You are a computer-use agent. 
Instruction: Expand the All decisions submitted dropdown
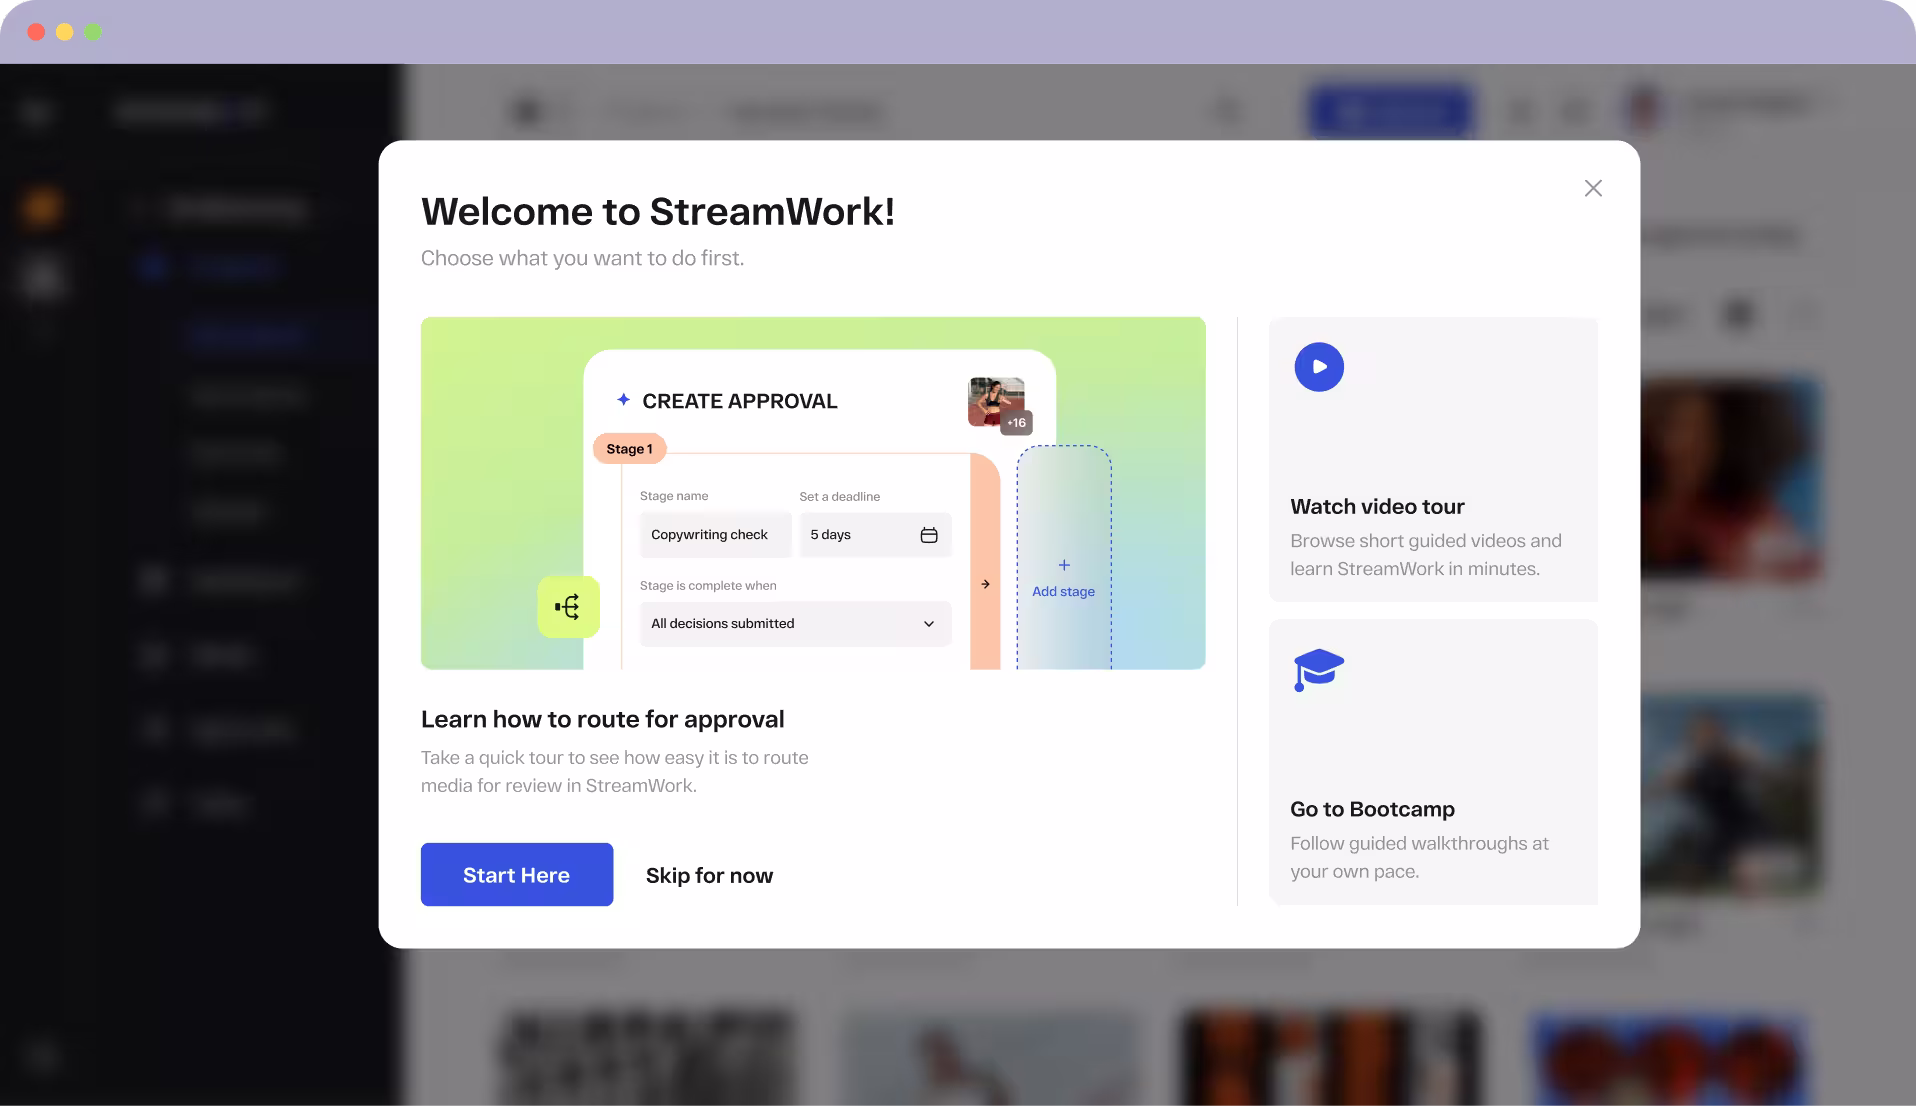point(795,623)
